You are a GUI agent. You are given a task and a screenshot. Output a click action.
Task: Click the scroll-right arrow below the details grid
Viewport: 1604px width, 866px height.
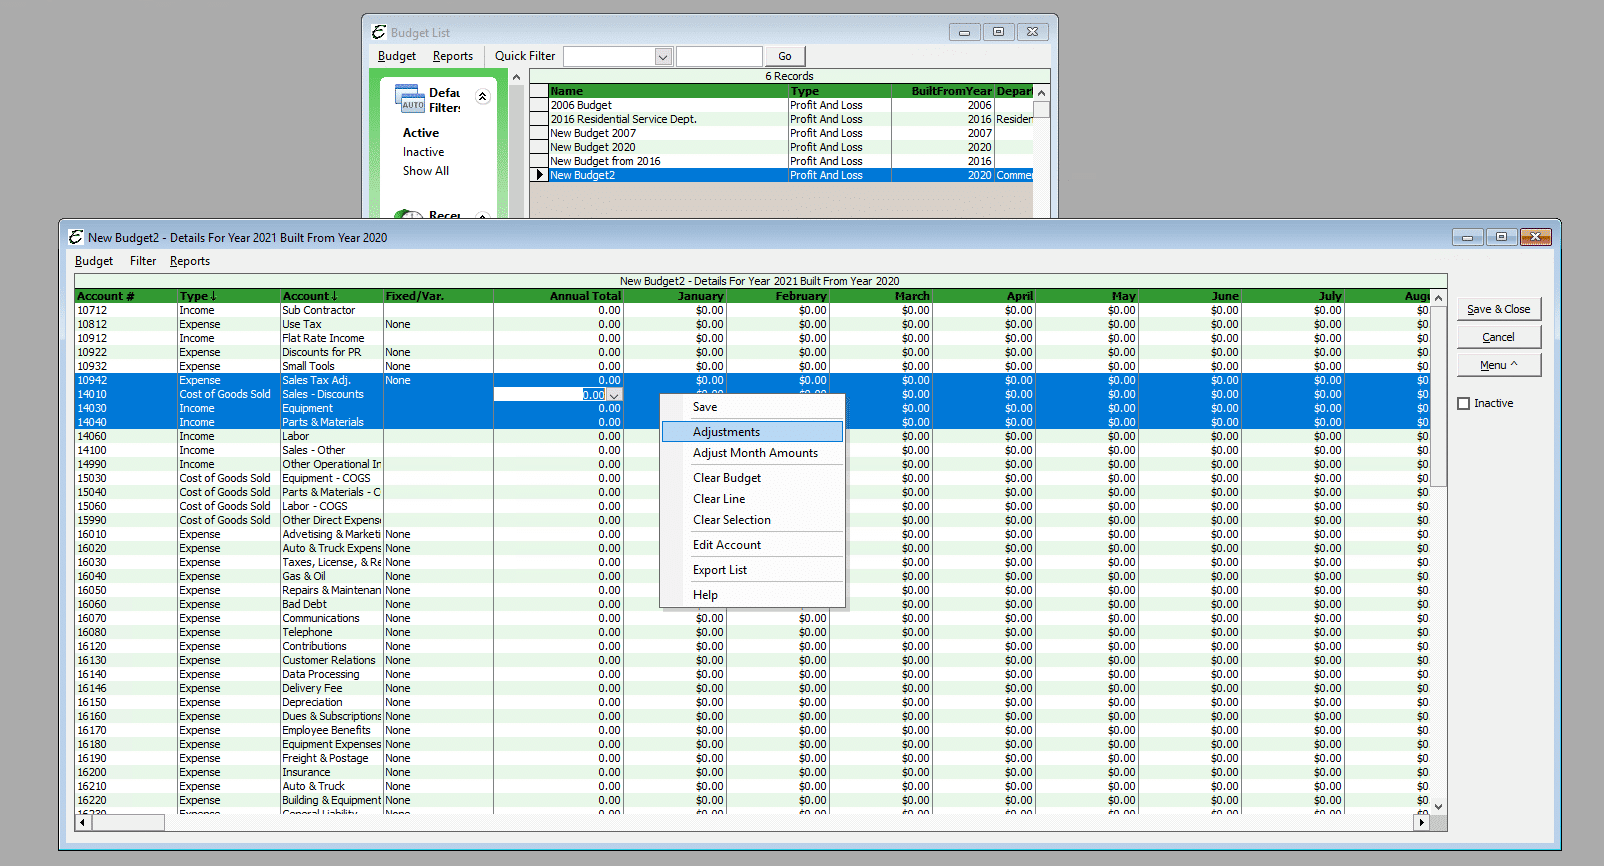pyautogui.click(x=1421, y=822)
